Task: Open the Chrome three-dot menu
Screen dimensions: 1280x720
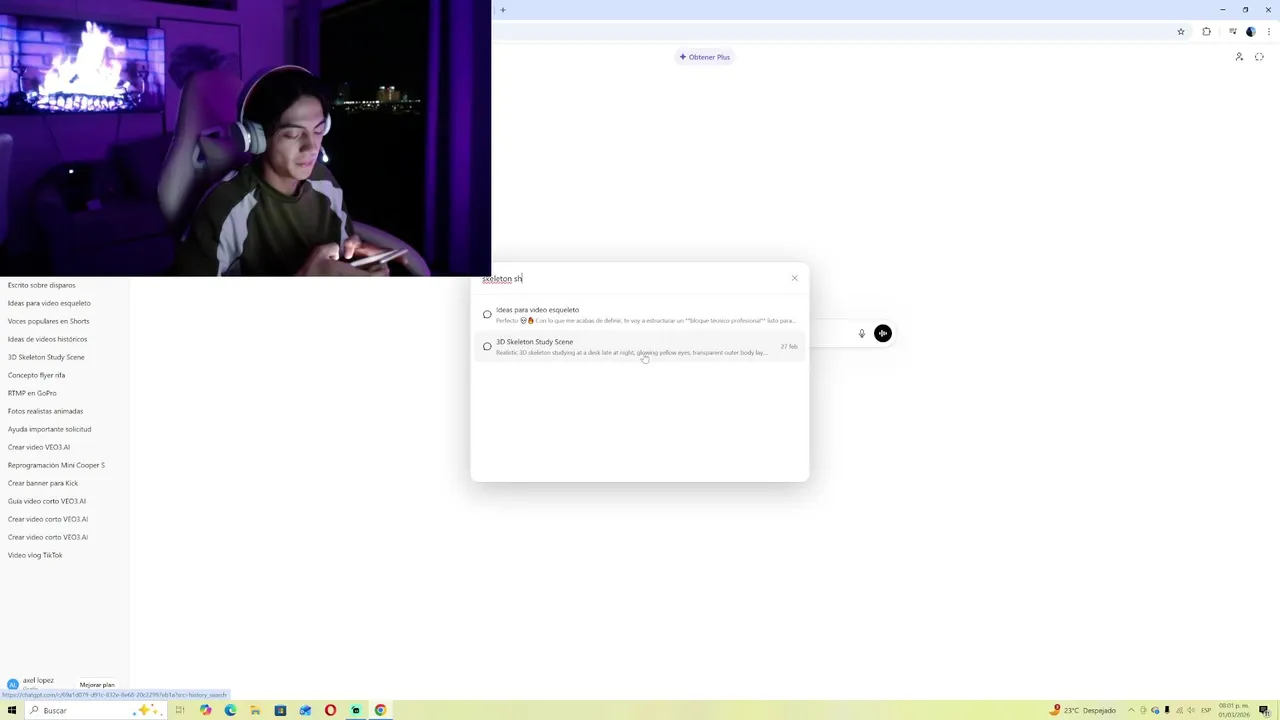Action: 1267,32
